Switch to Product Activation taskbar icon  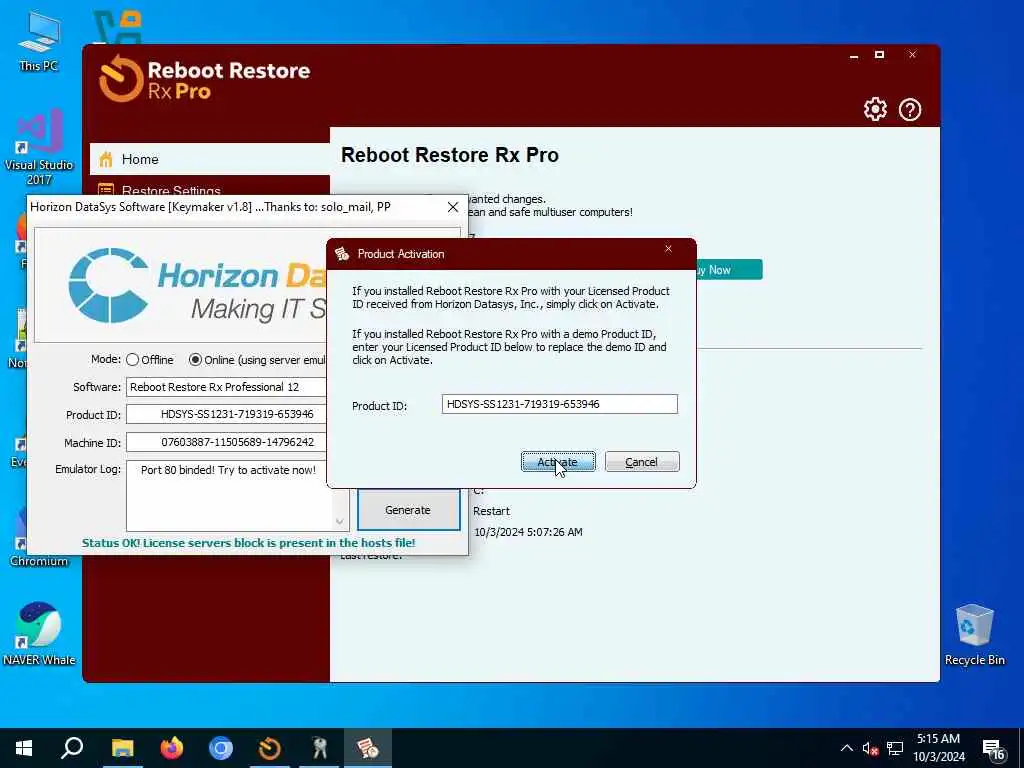(368, 748)
